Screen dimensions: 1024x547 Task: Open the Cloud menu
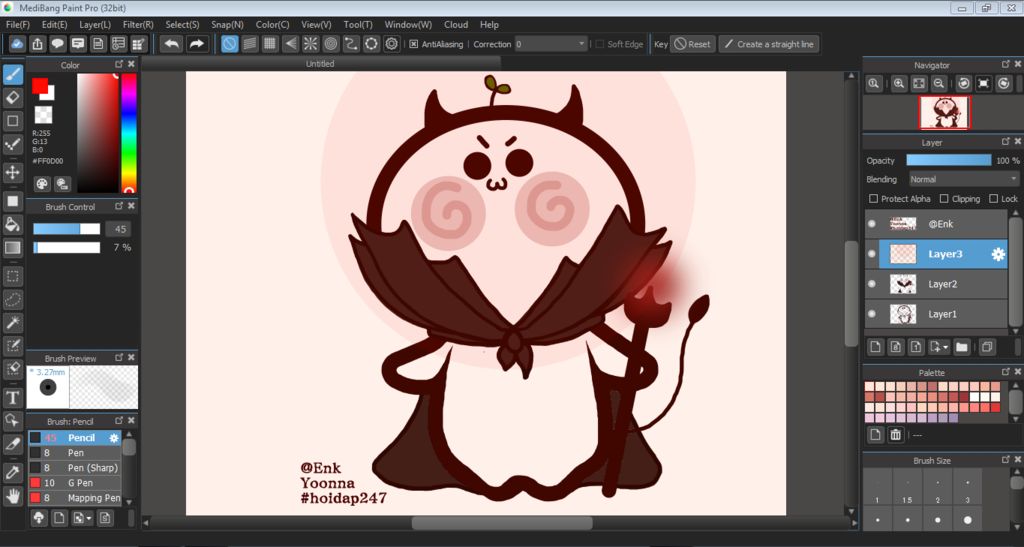tap(456, 25)
